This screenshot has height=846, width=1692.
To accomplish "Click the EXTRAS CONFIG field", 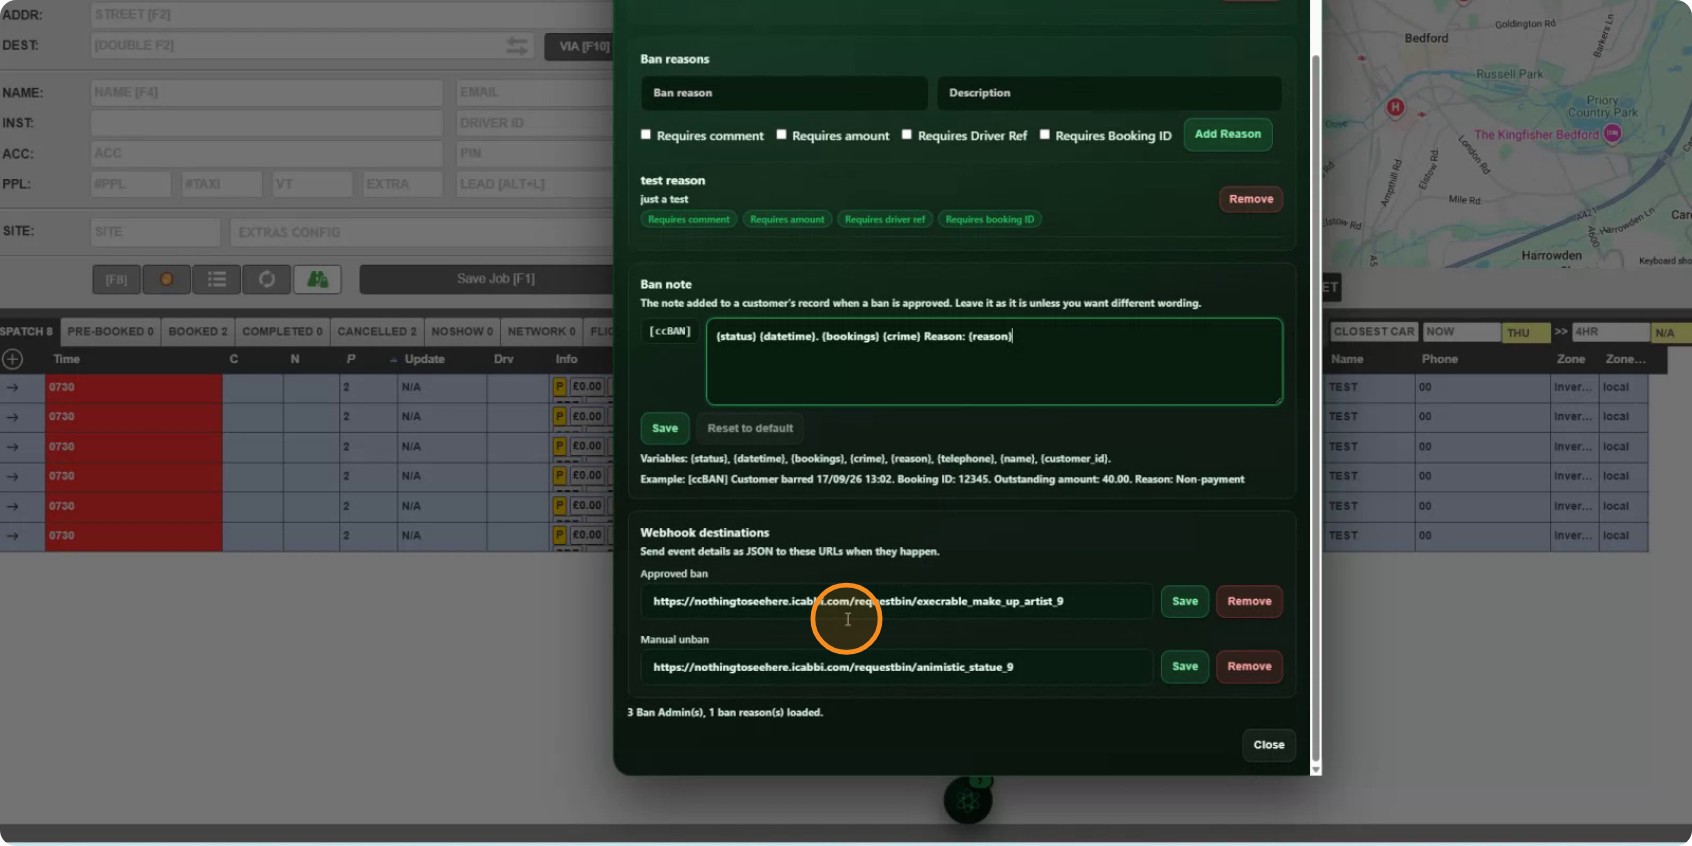I will (421, 232).
